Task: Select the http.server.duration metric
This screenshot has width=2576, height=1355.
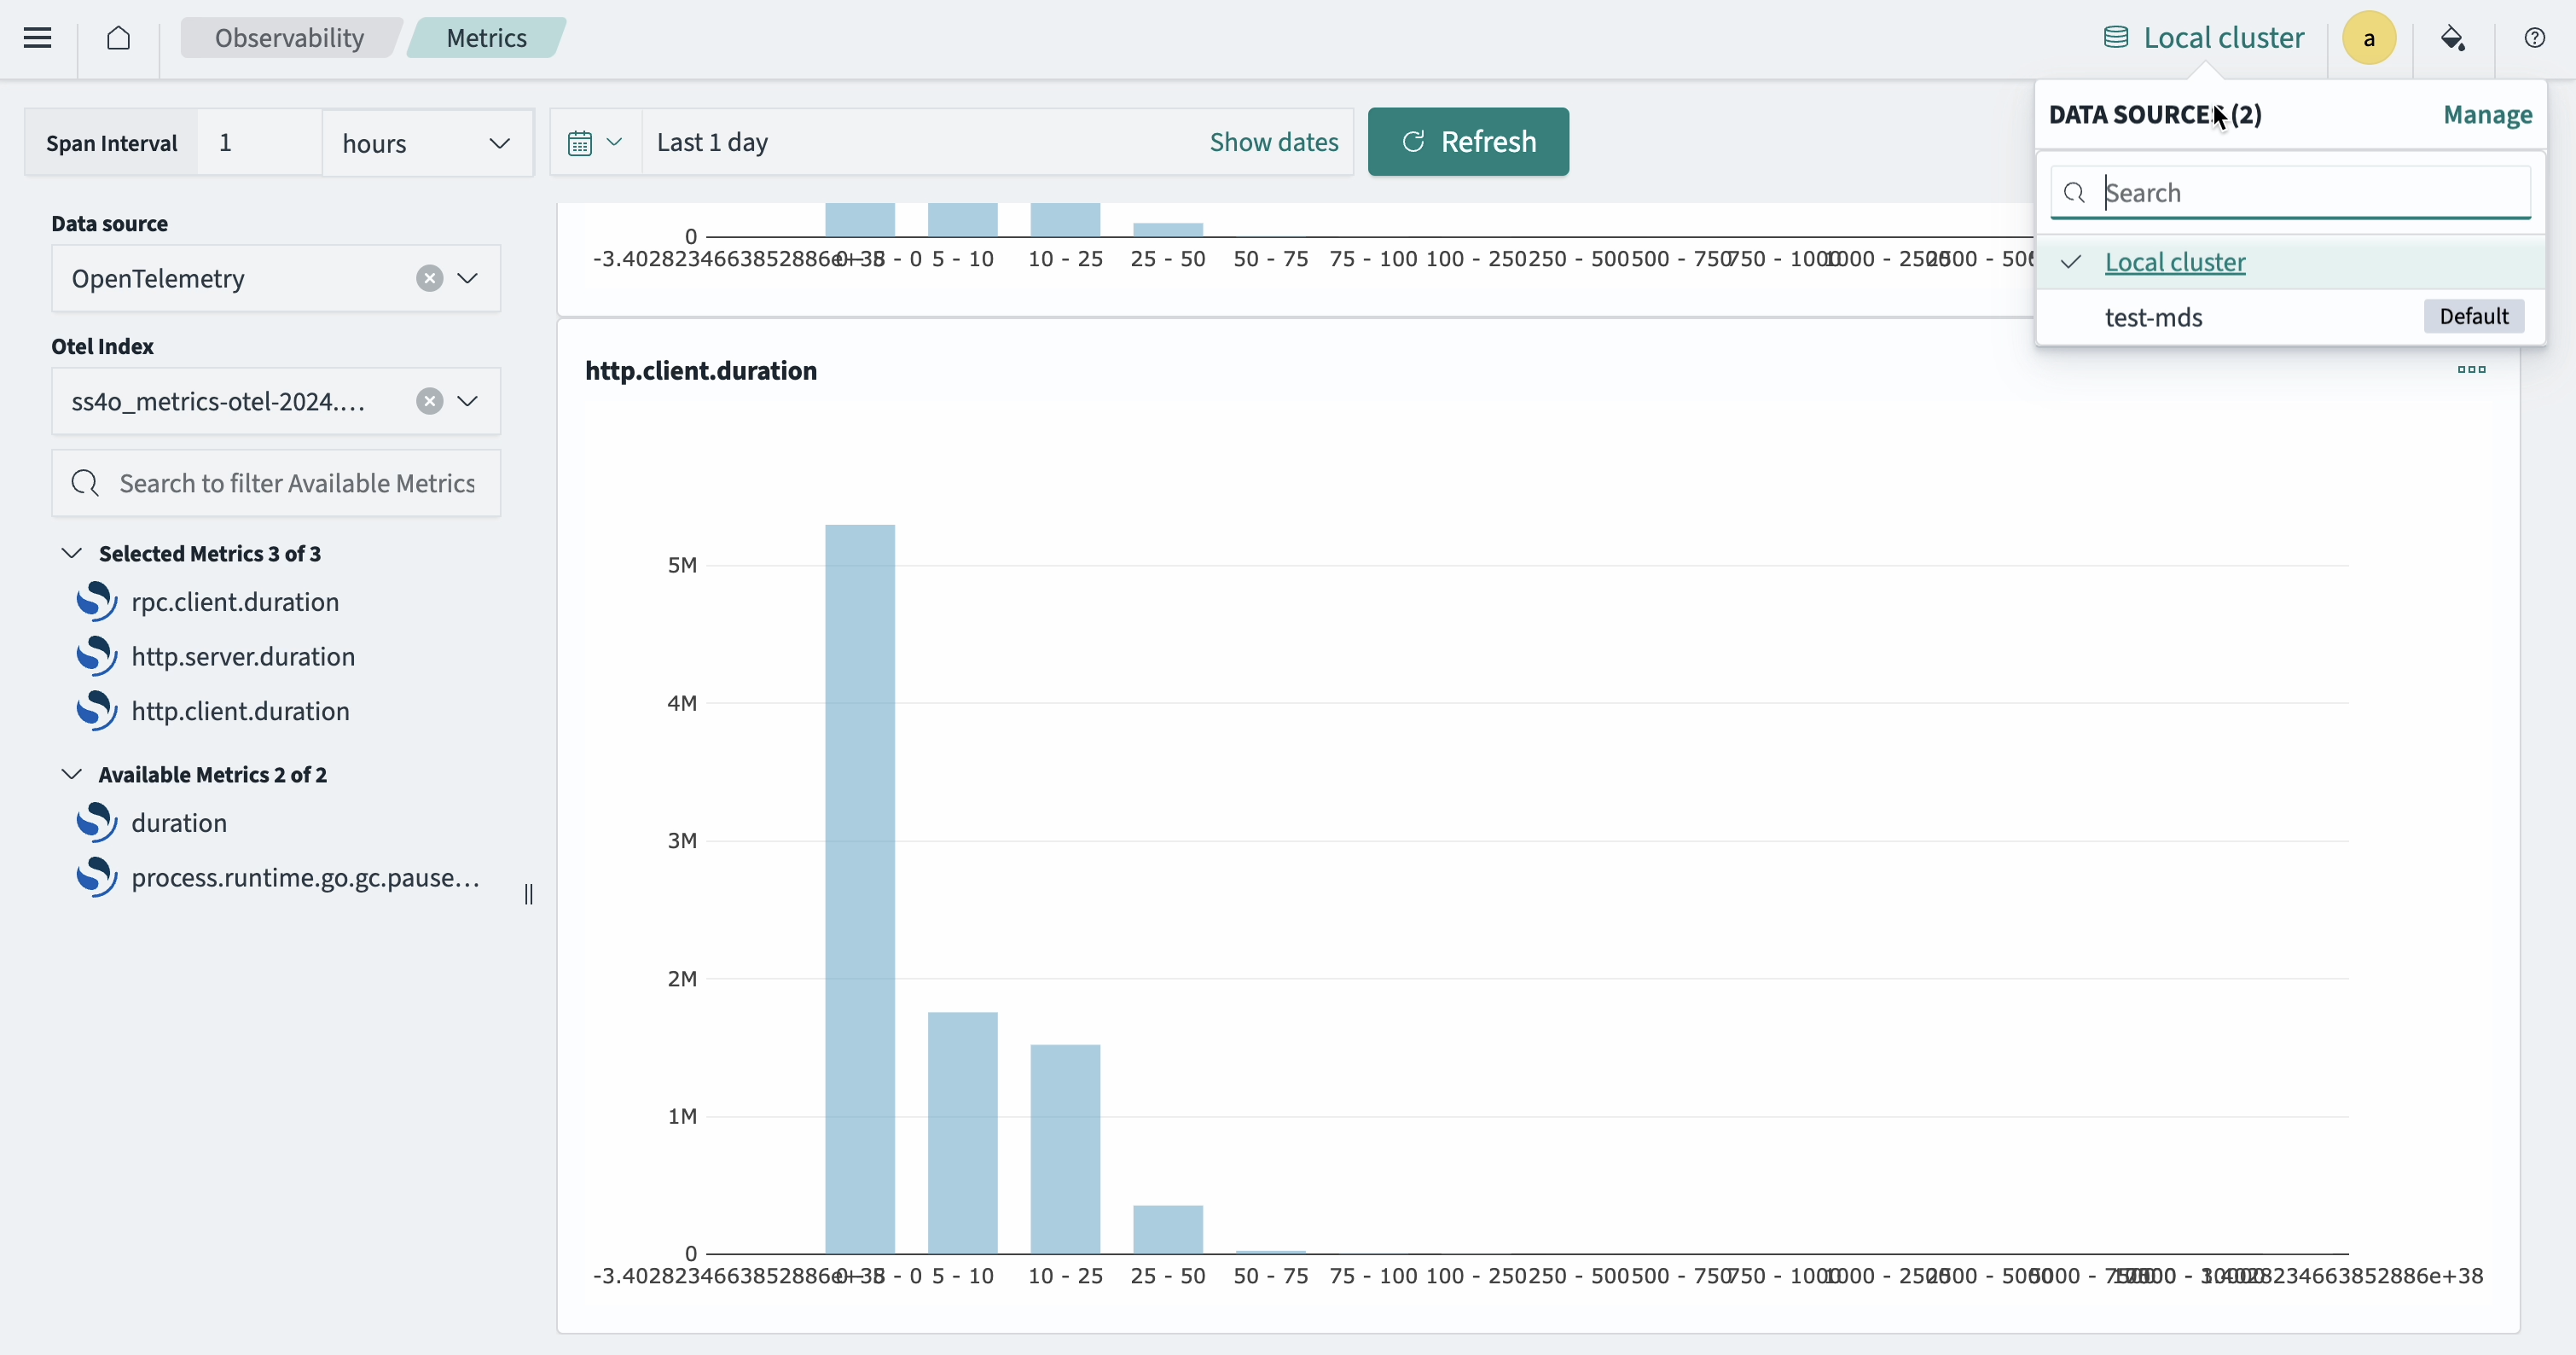Action: [x=243, y=656]
